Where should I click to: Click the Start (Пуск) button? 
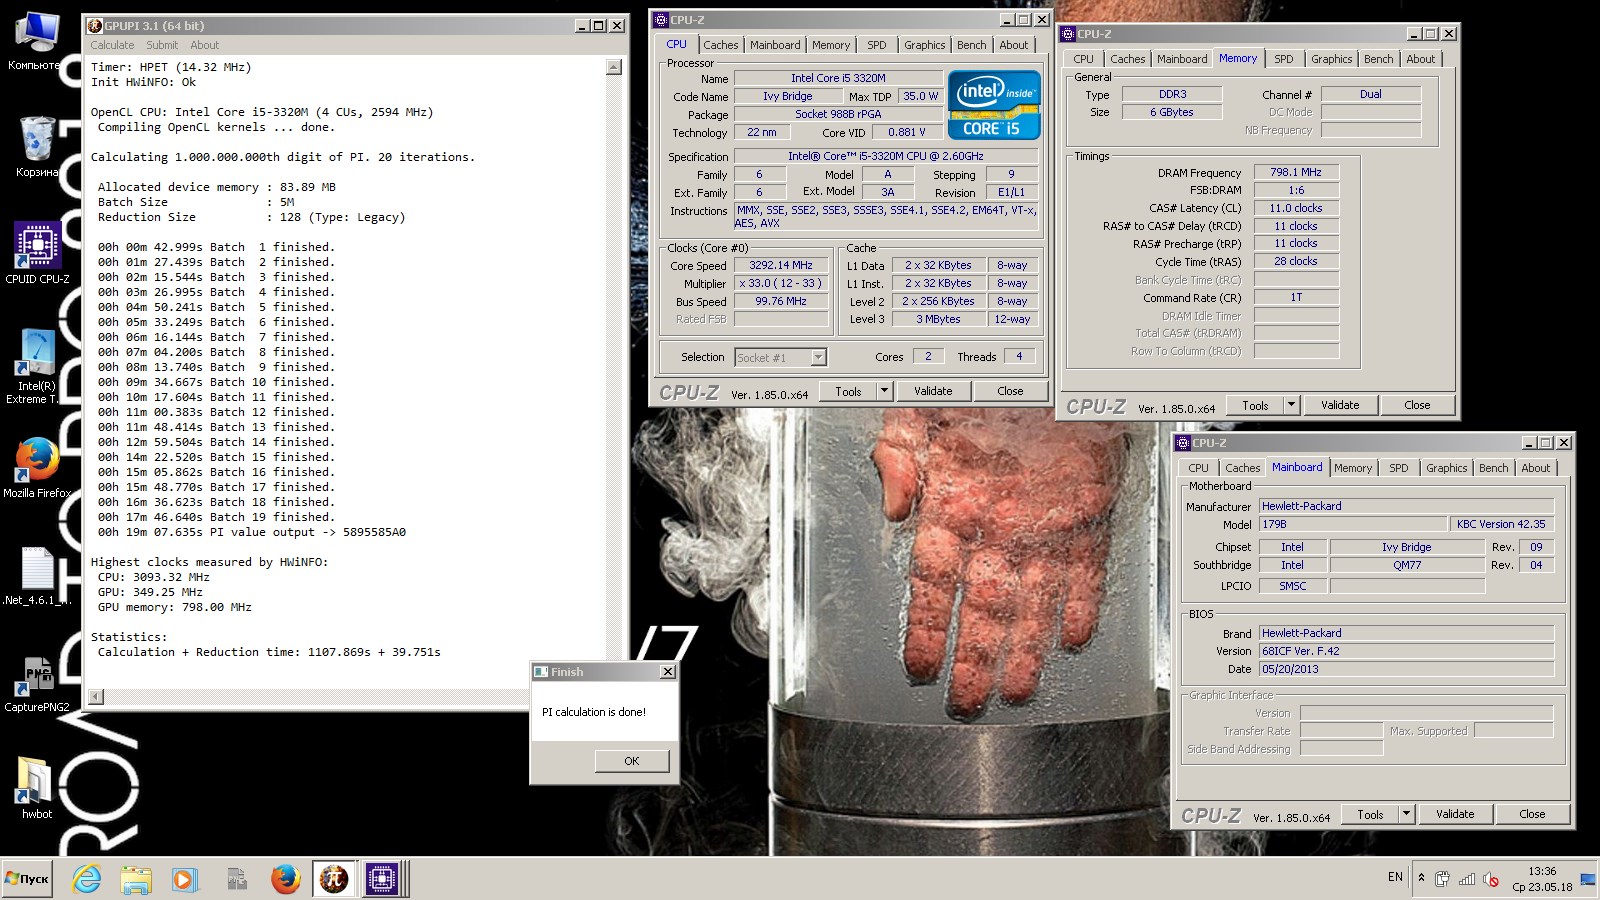[x=27, y=879]
